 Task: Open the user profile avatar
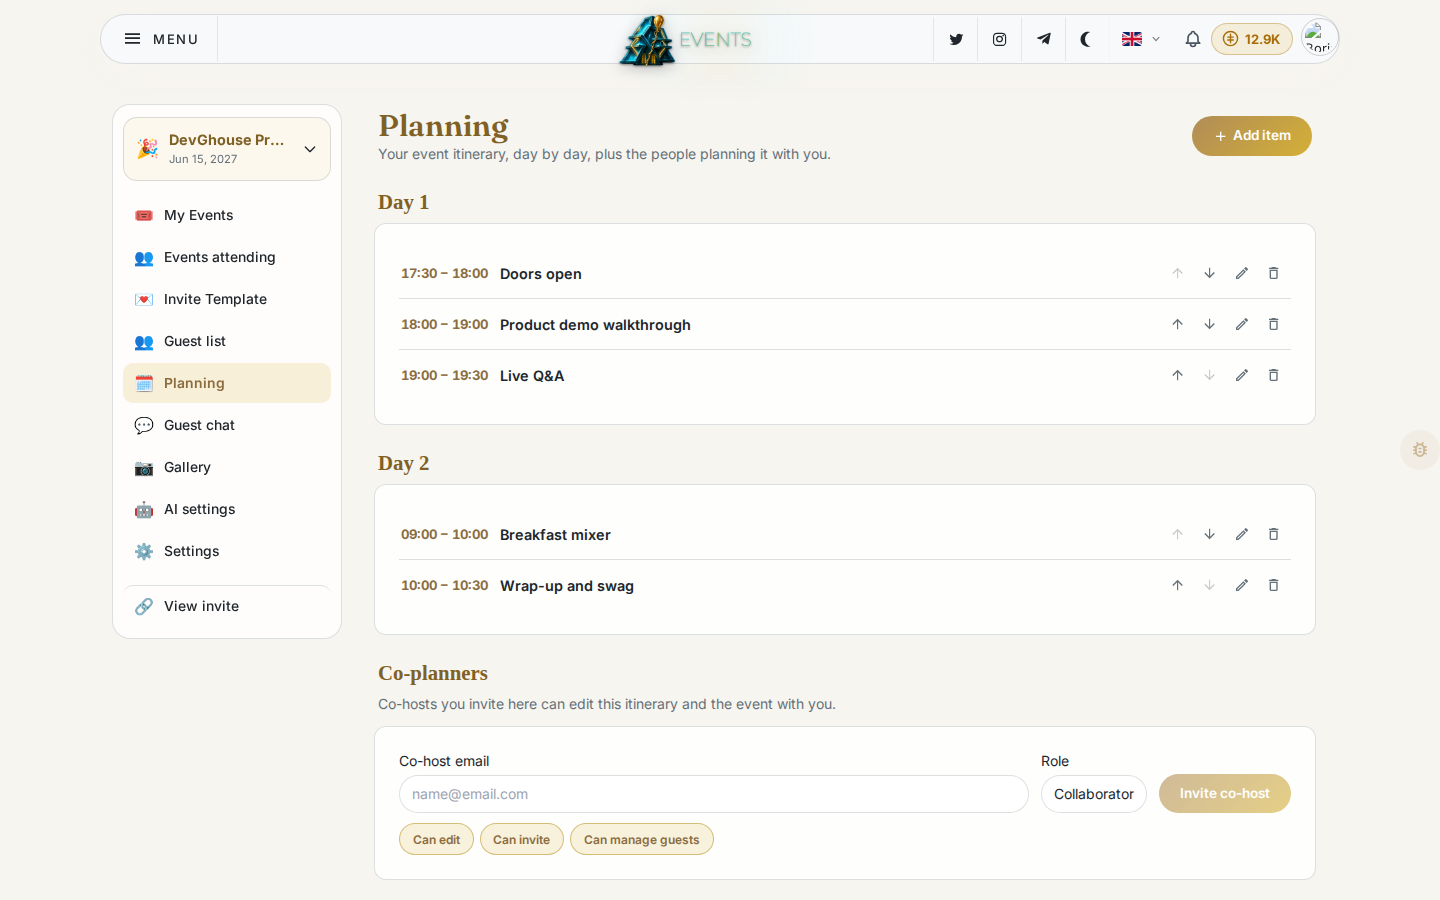(1319, 39)
